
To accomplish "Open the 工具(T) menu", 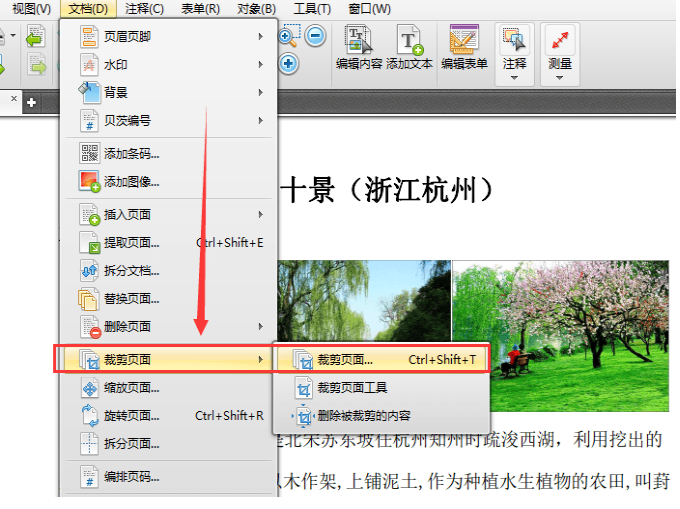I will [312, 9].
